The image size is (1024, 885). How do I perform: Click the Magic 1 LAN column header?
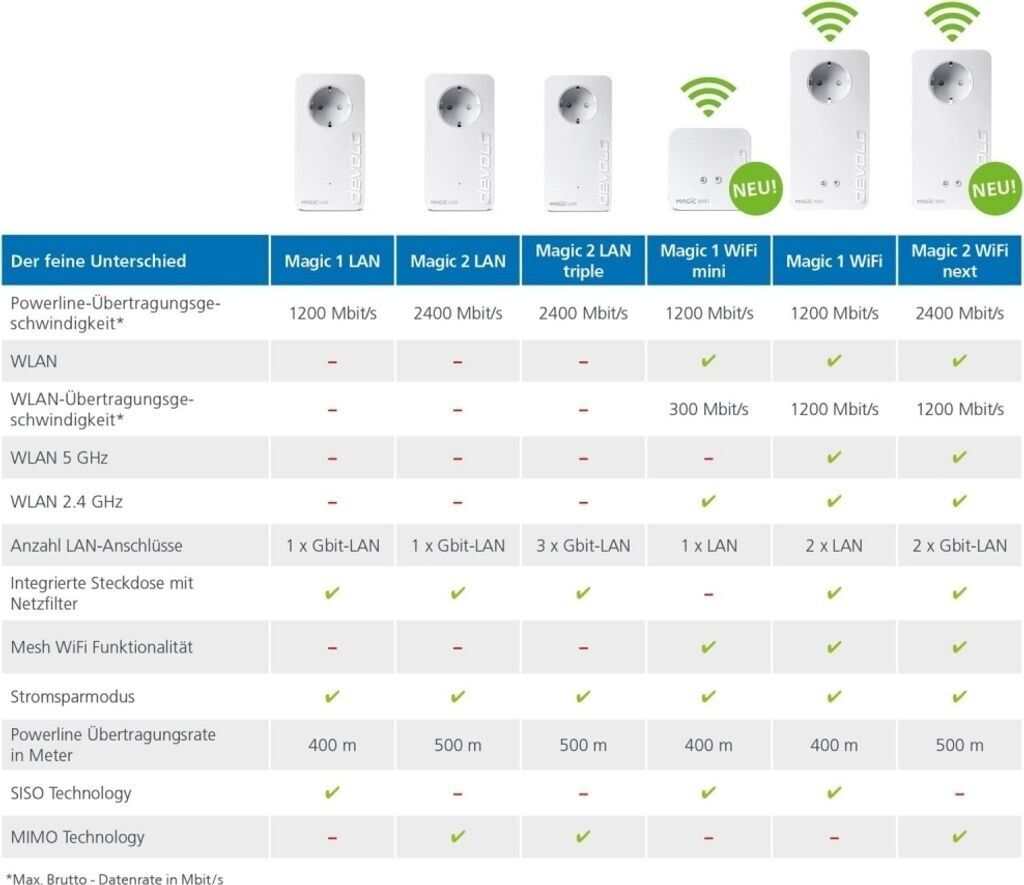click(333, 261)
